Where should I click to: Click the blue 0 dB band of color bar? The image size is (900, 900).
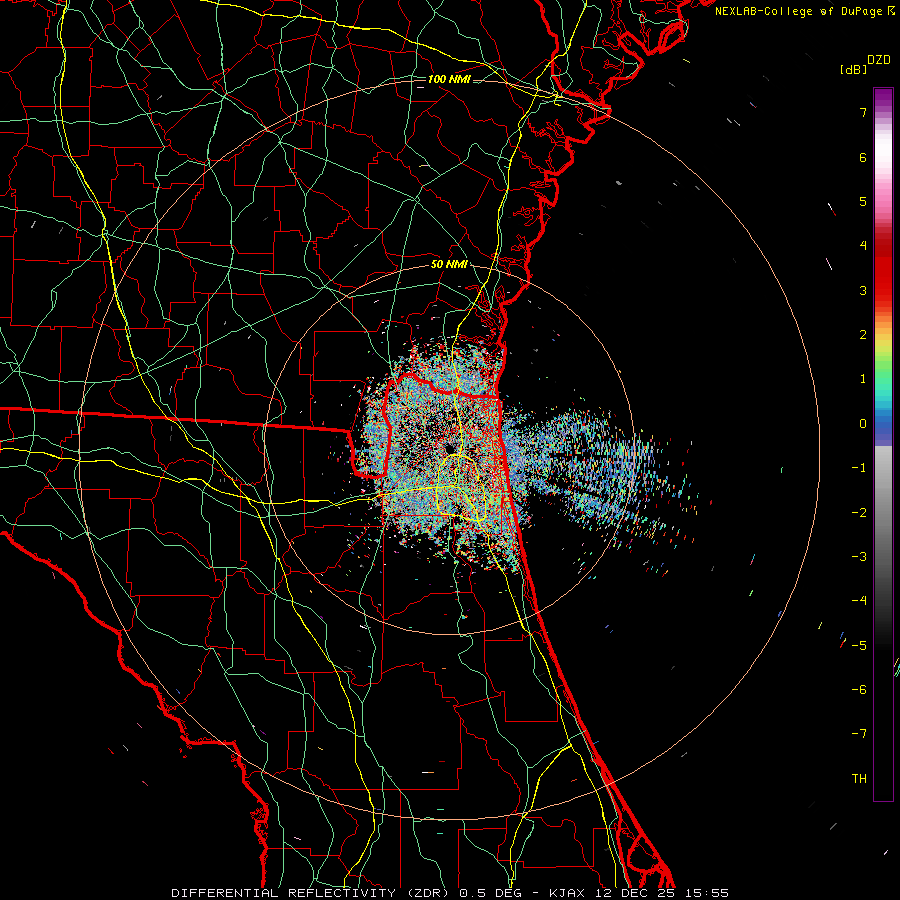click(883, 424)
